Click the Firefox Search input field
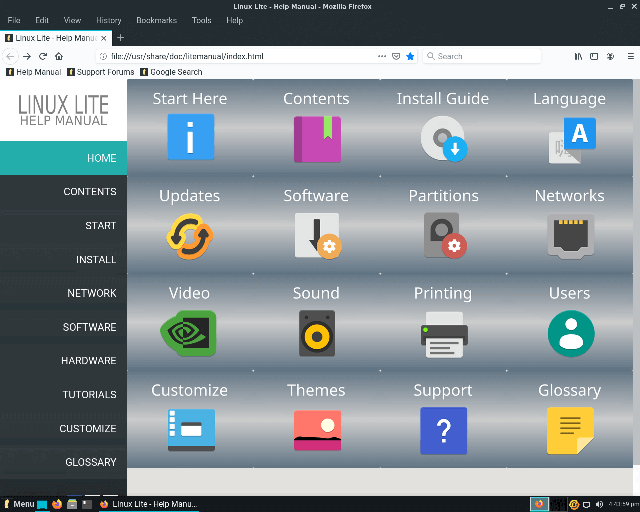Viewport: 640px width, 512px height. pos(485,56)
